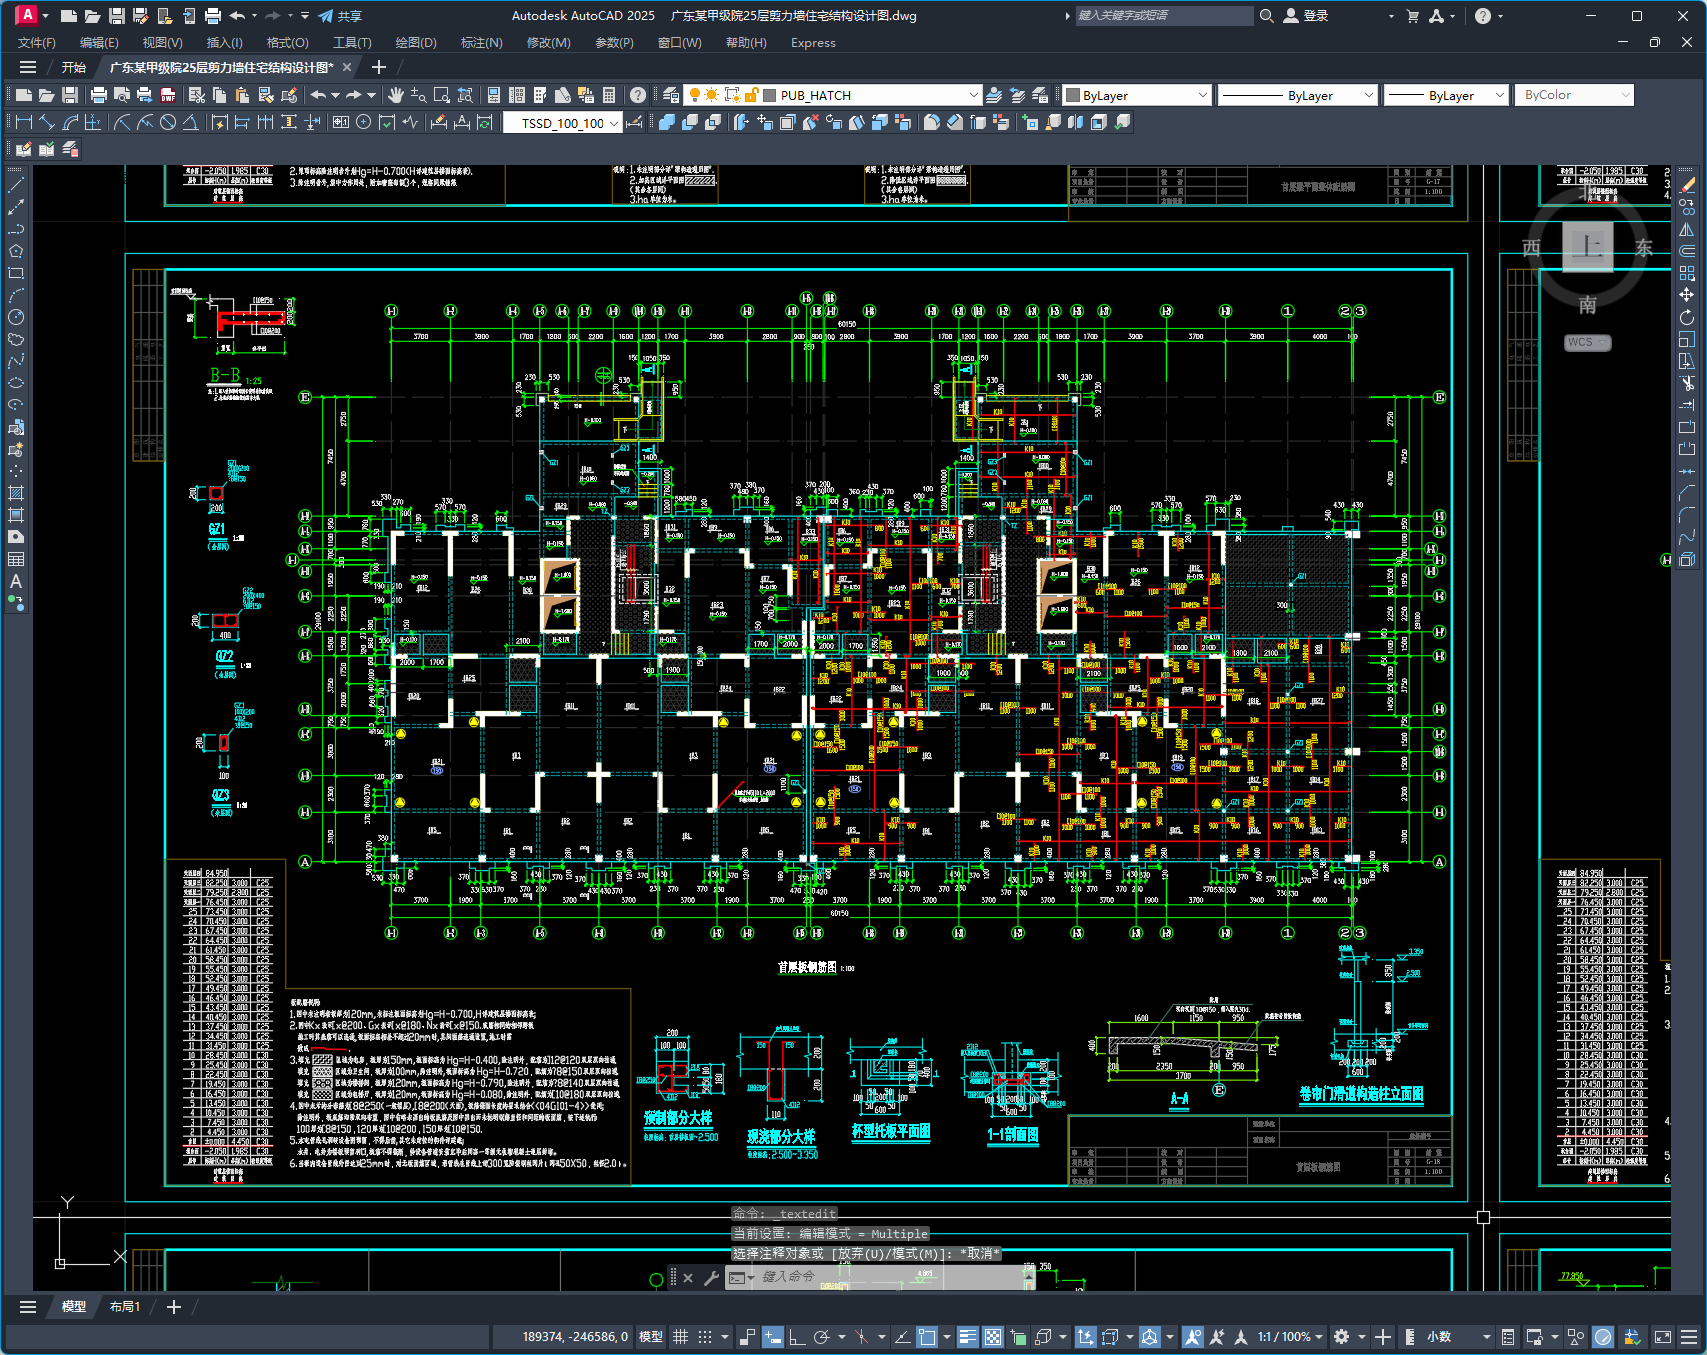Click the ByLayer color swatch square
This screenshot has width=1707, height=1355.
coord(1073,95)
